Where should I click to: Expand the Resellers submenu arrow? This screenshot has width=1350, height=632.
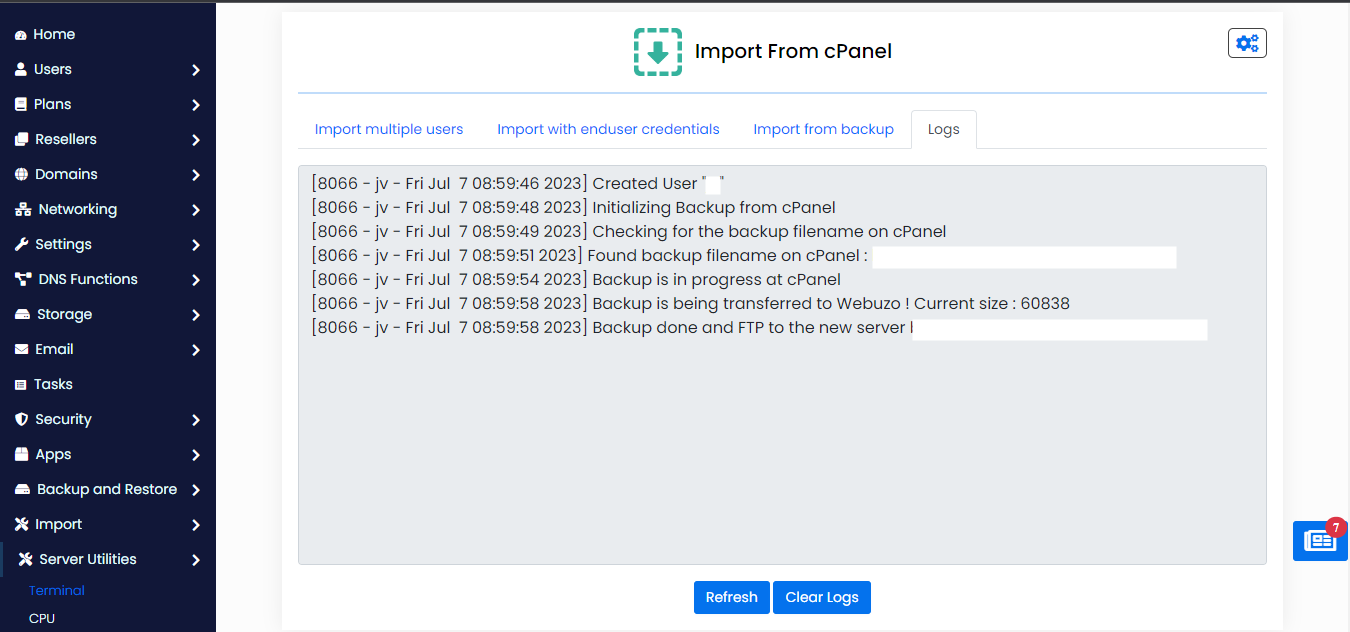click(x=196, y=140)
